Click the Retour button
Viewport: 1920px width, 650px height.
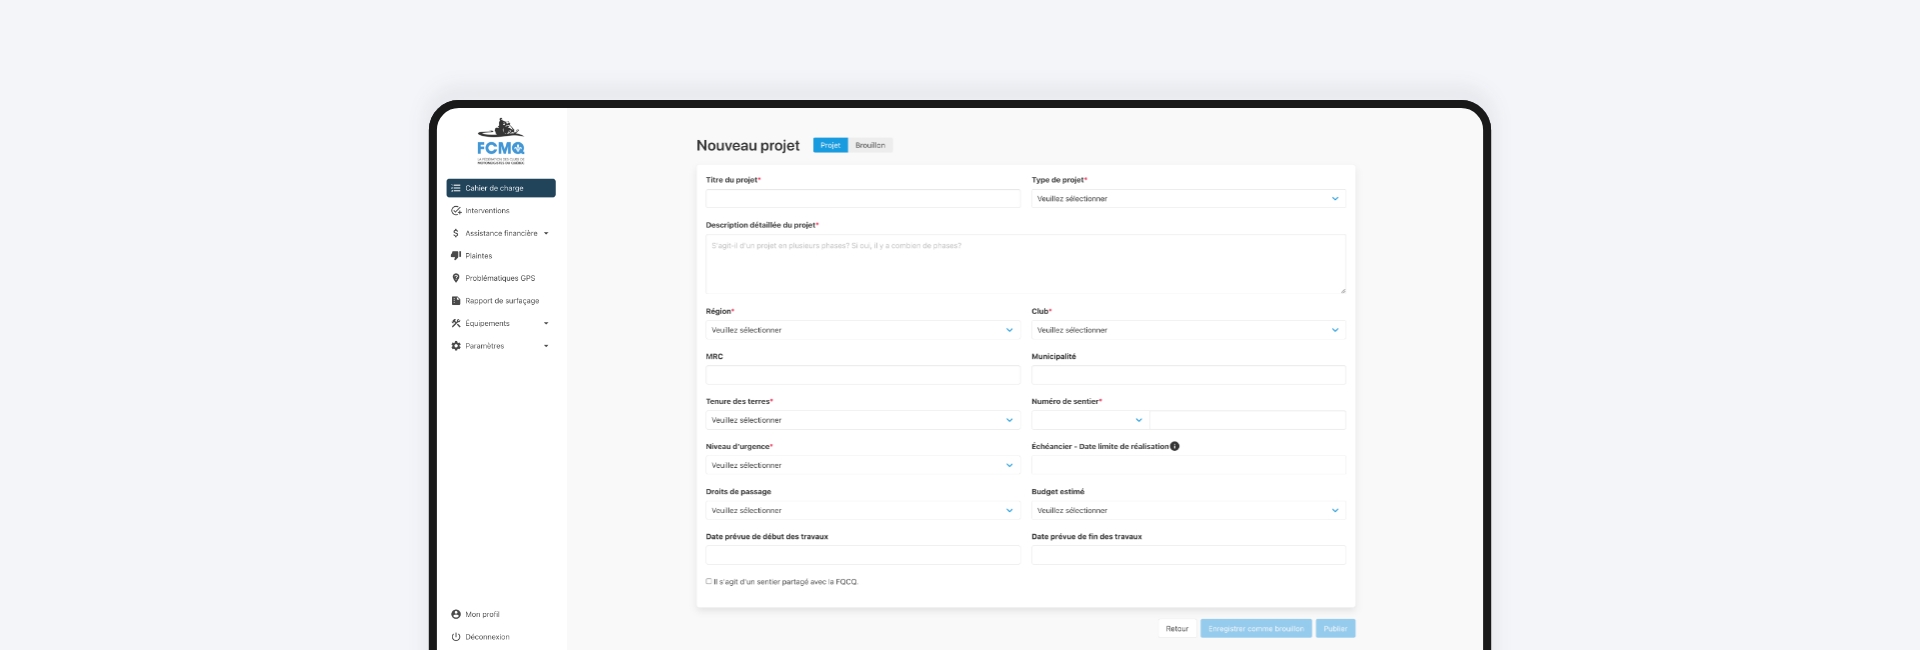1177,629
